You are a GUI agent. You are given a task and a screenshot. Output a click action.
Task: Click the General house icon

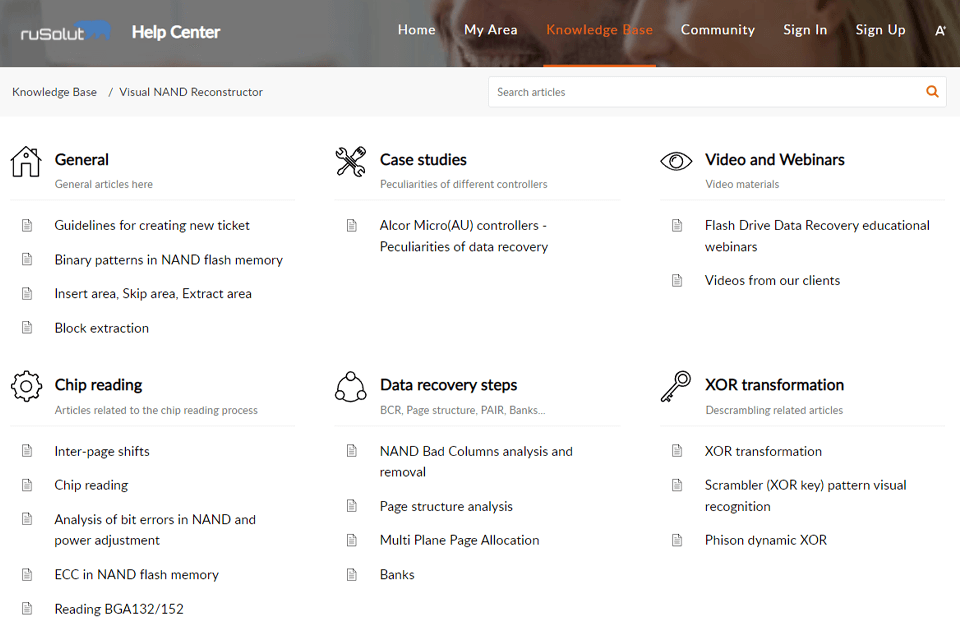point(26,162)
